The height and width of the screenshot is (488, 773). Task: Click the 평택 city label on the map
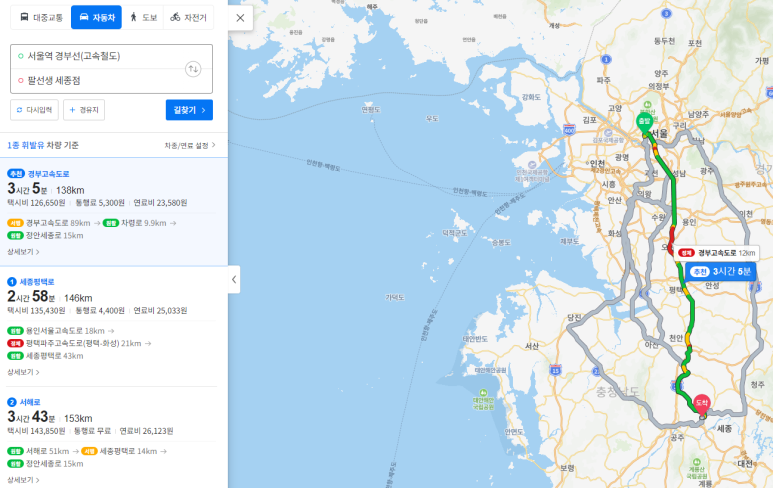pos(676,289)
